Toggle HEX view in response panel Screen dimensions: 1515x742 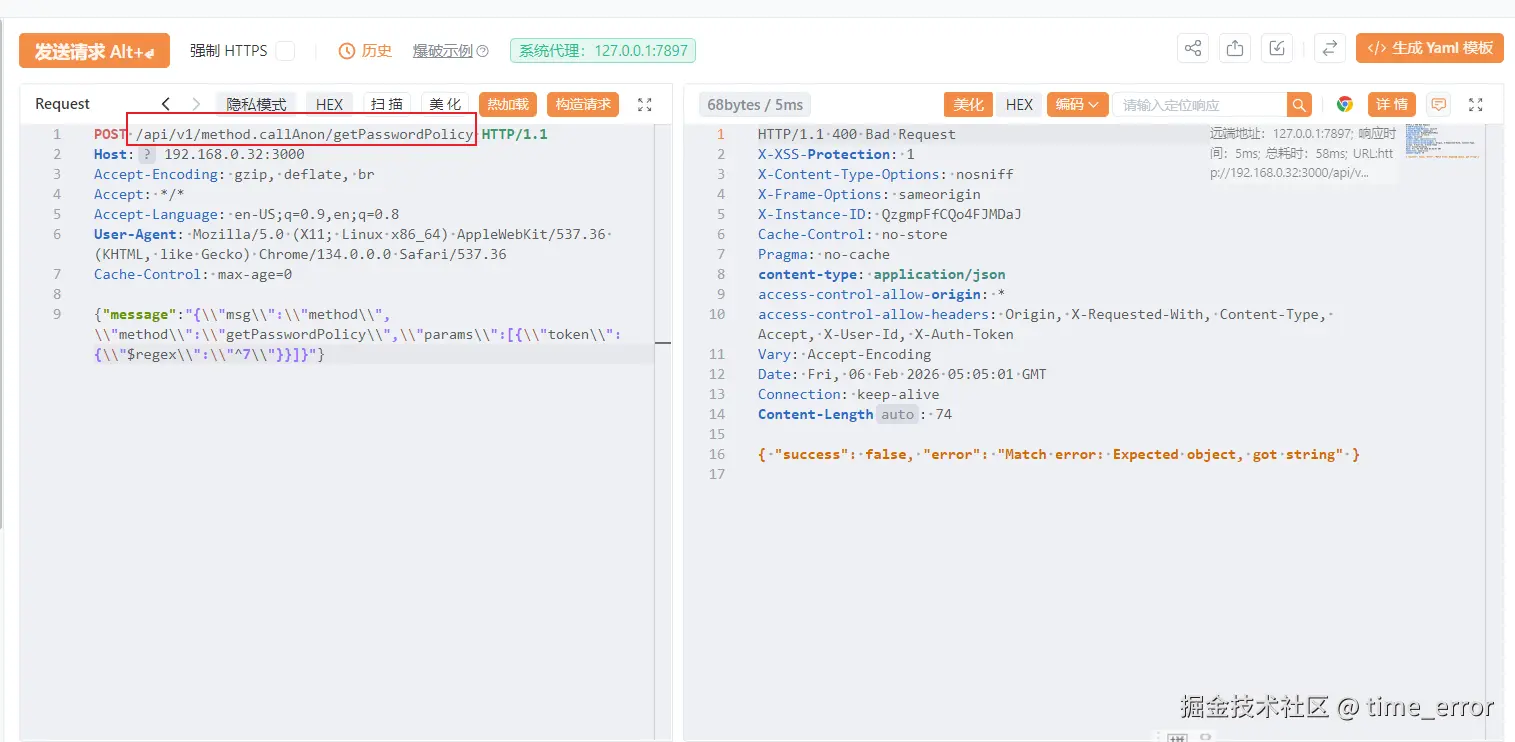1019,104
